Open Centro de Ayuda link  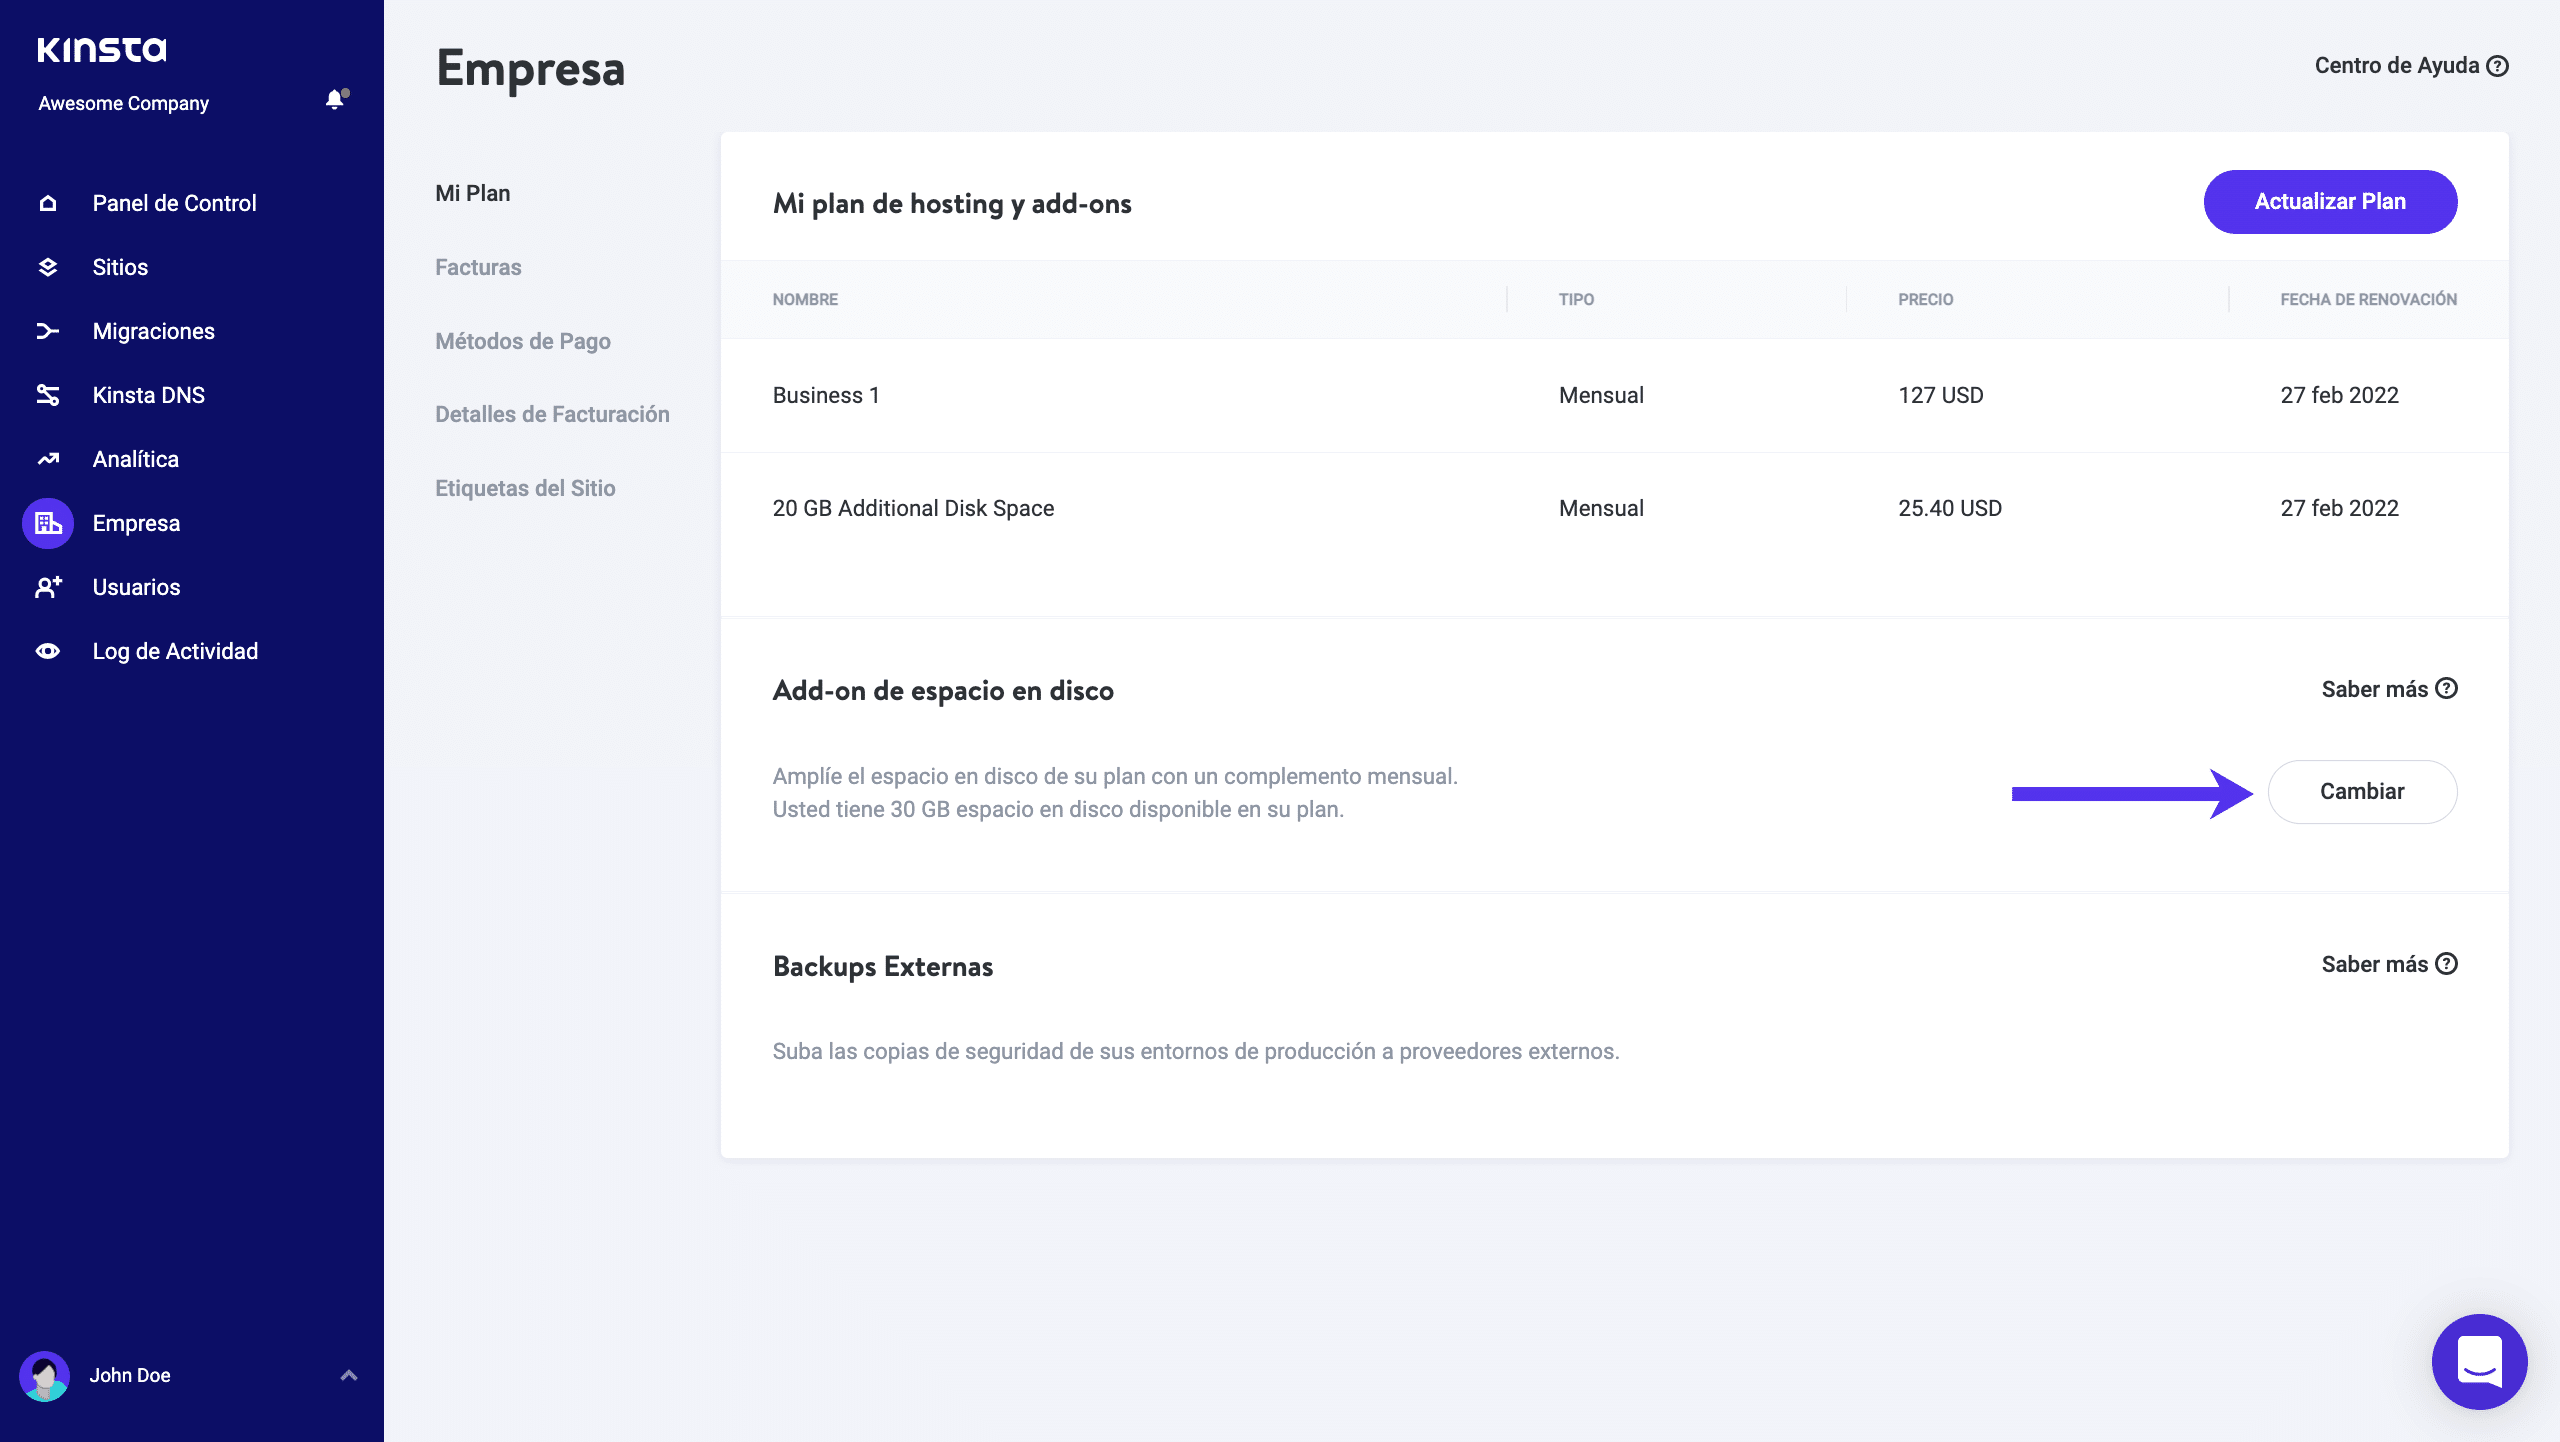point(2410,66)
